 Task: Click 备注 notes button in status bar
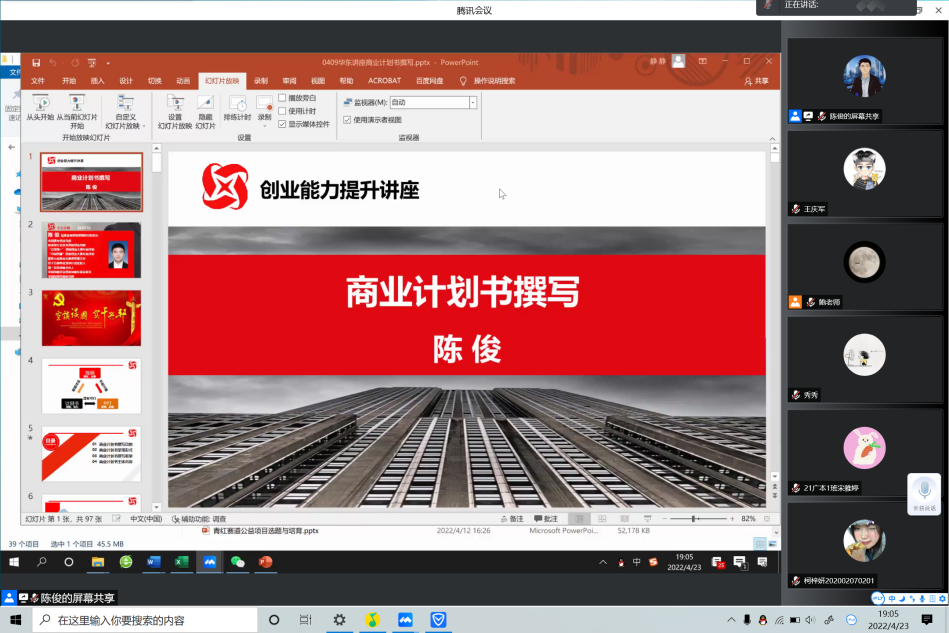[x=511, y=519]
